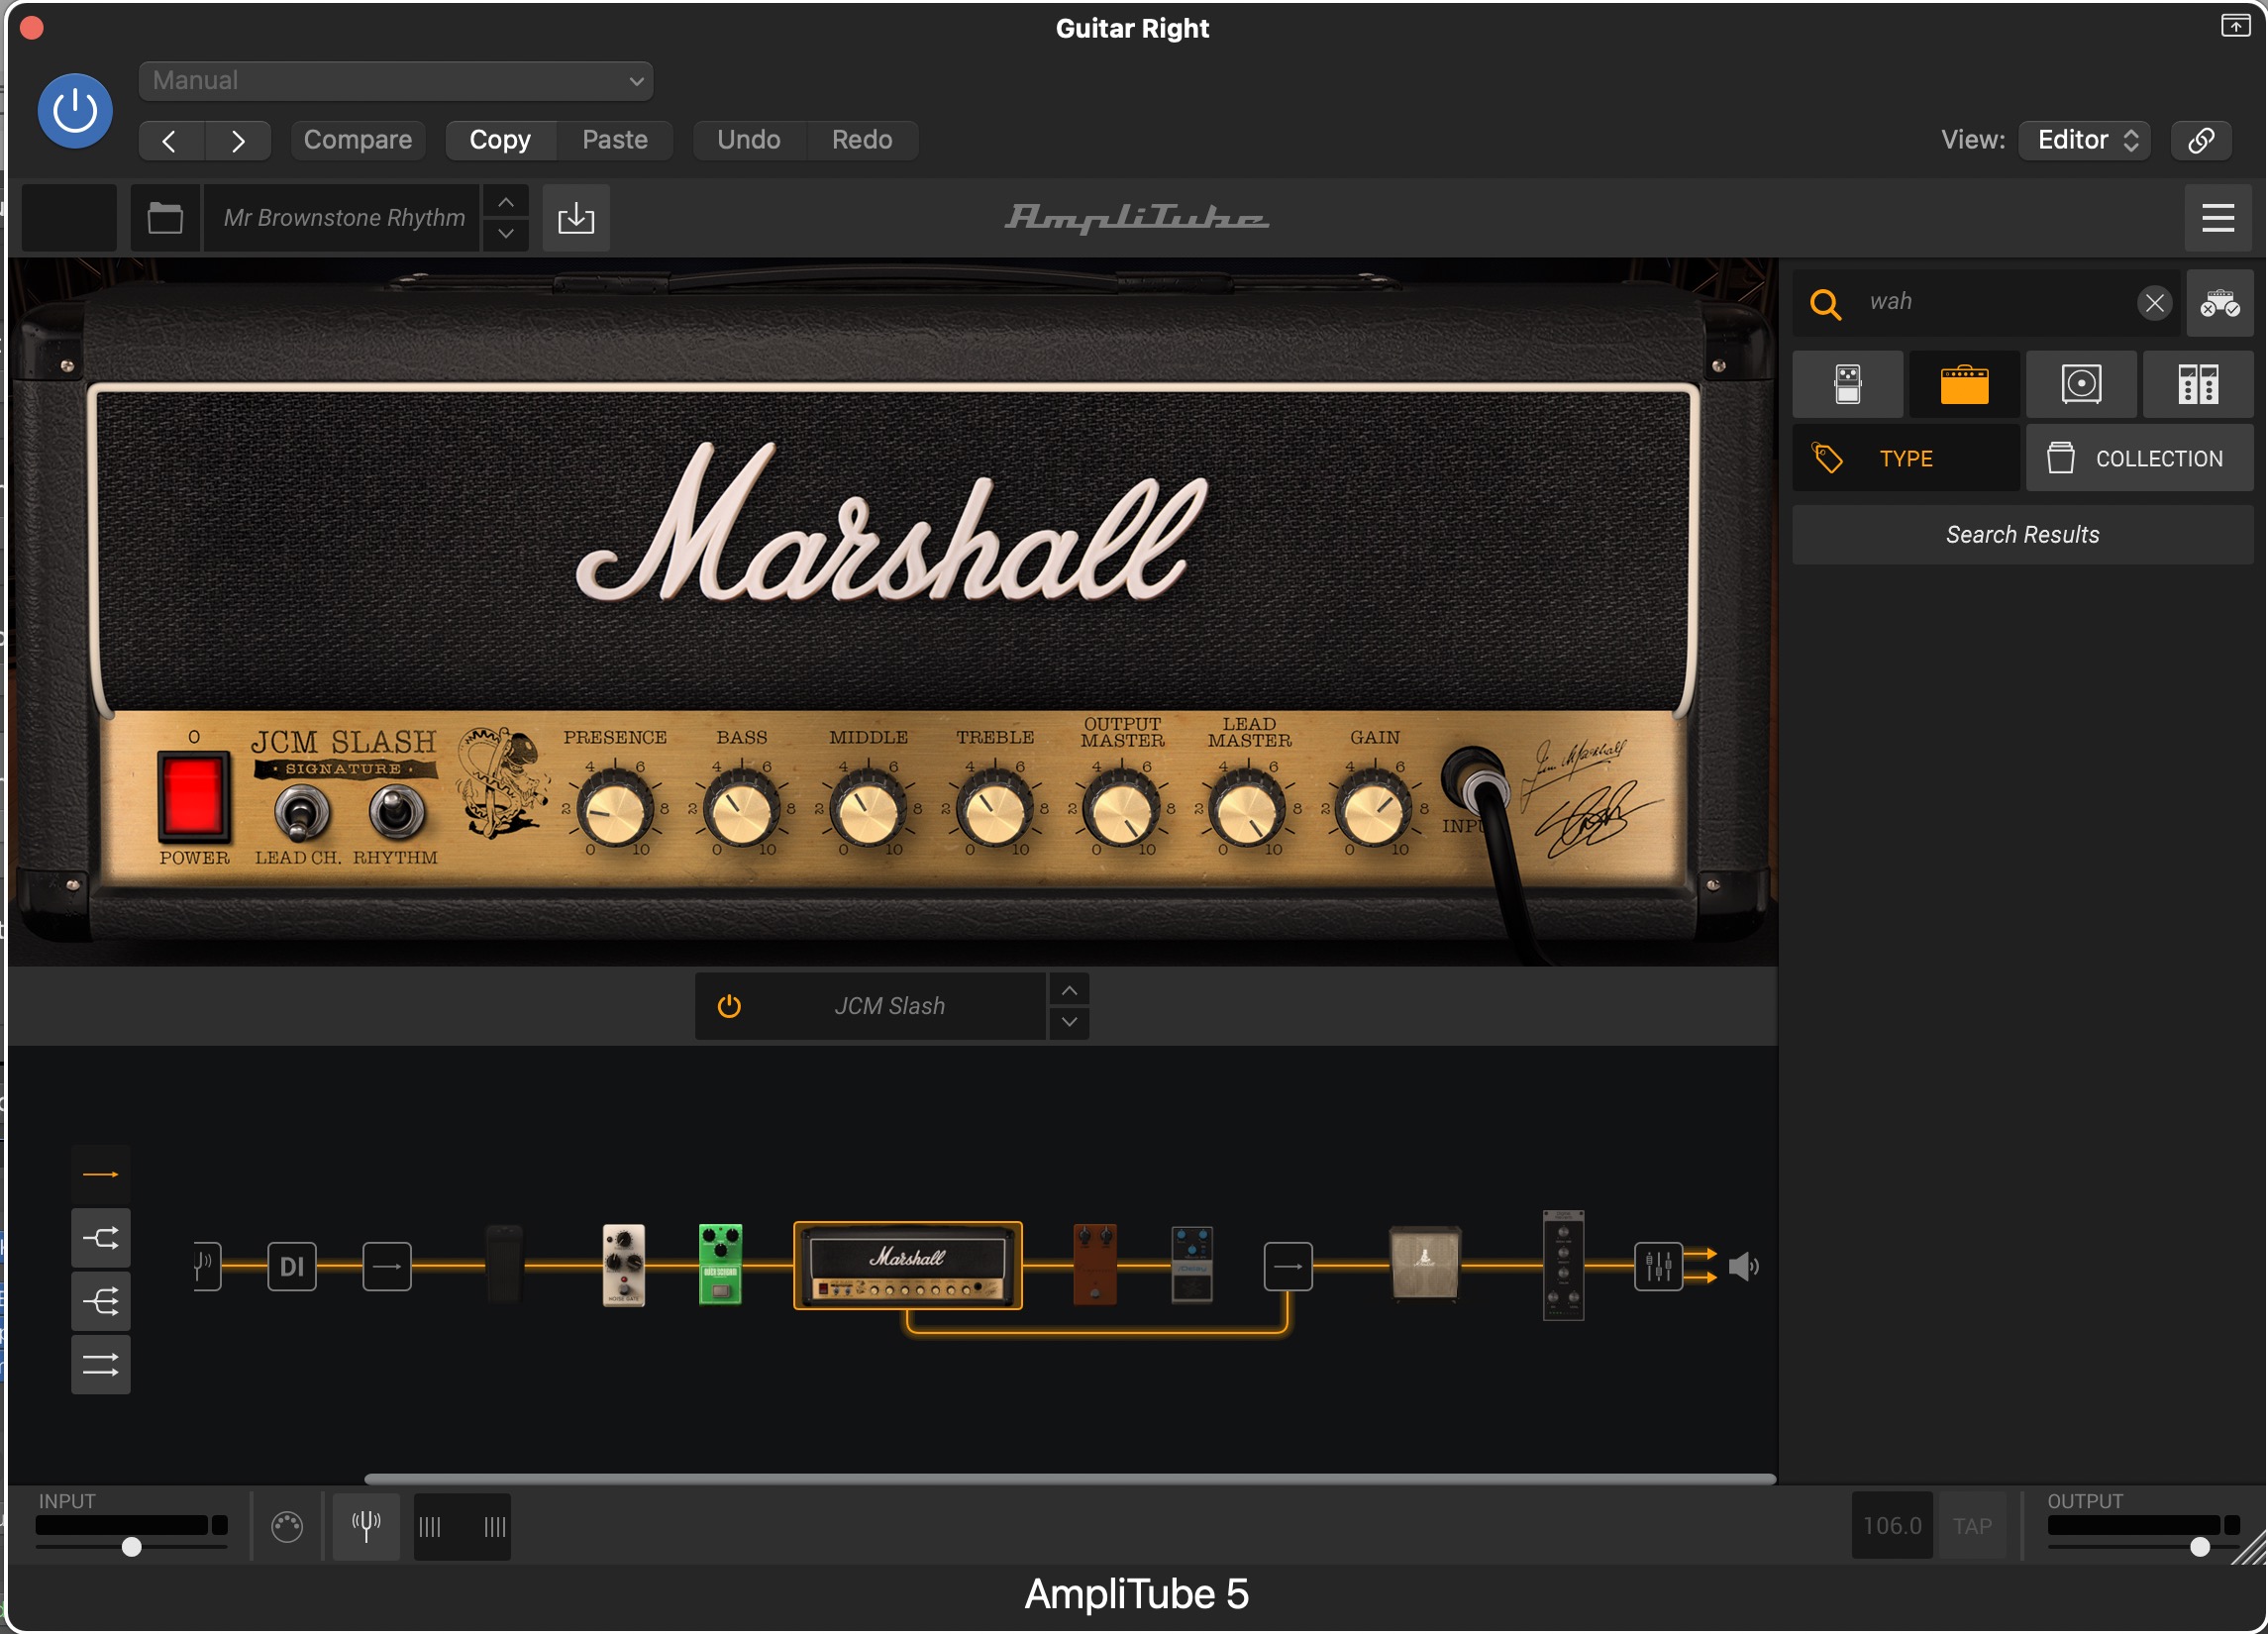The image size is (2268, 1634).
Task: Click the Compare button
Action: [358, 140]
